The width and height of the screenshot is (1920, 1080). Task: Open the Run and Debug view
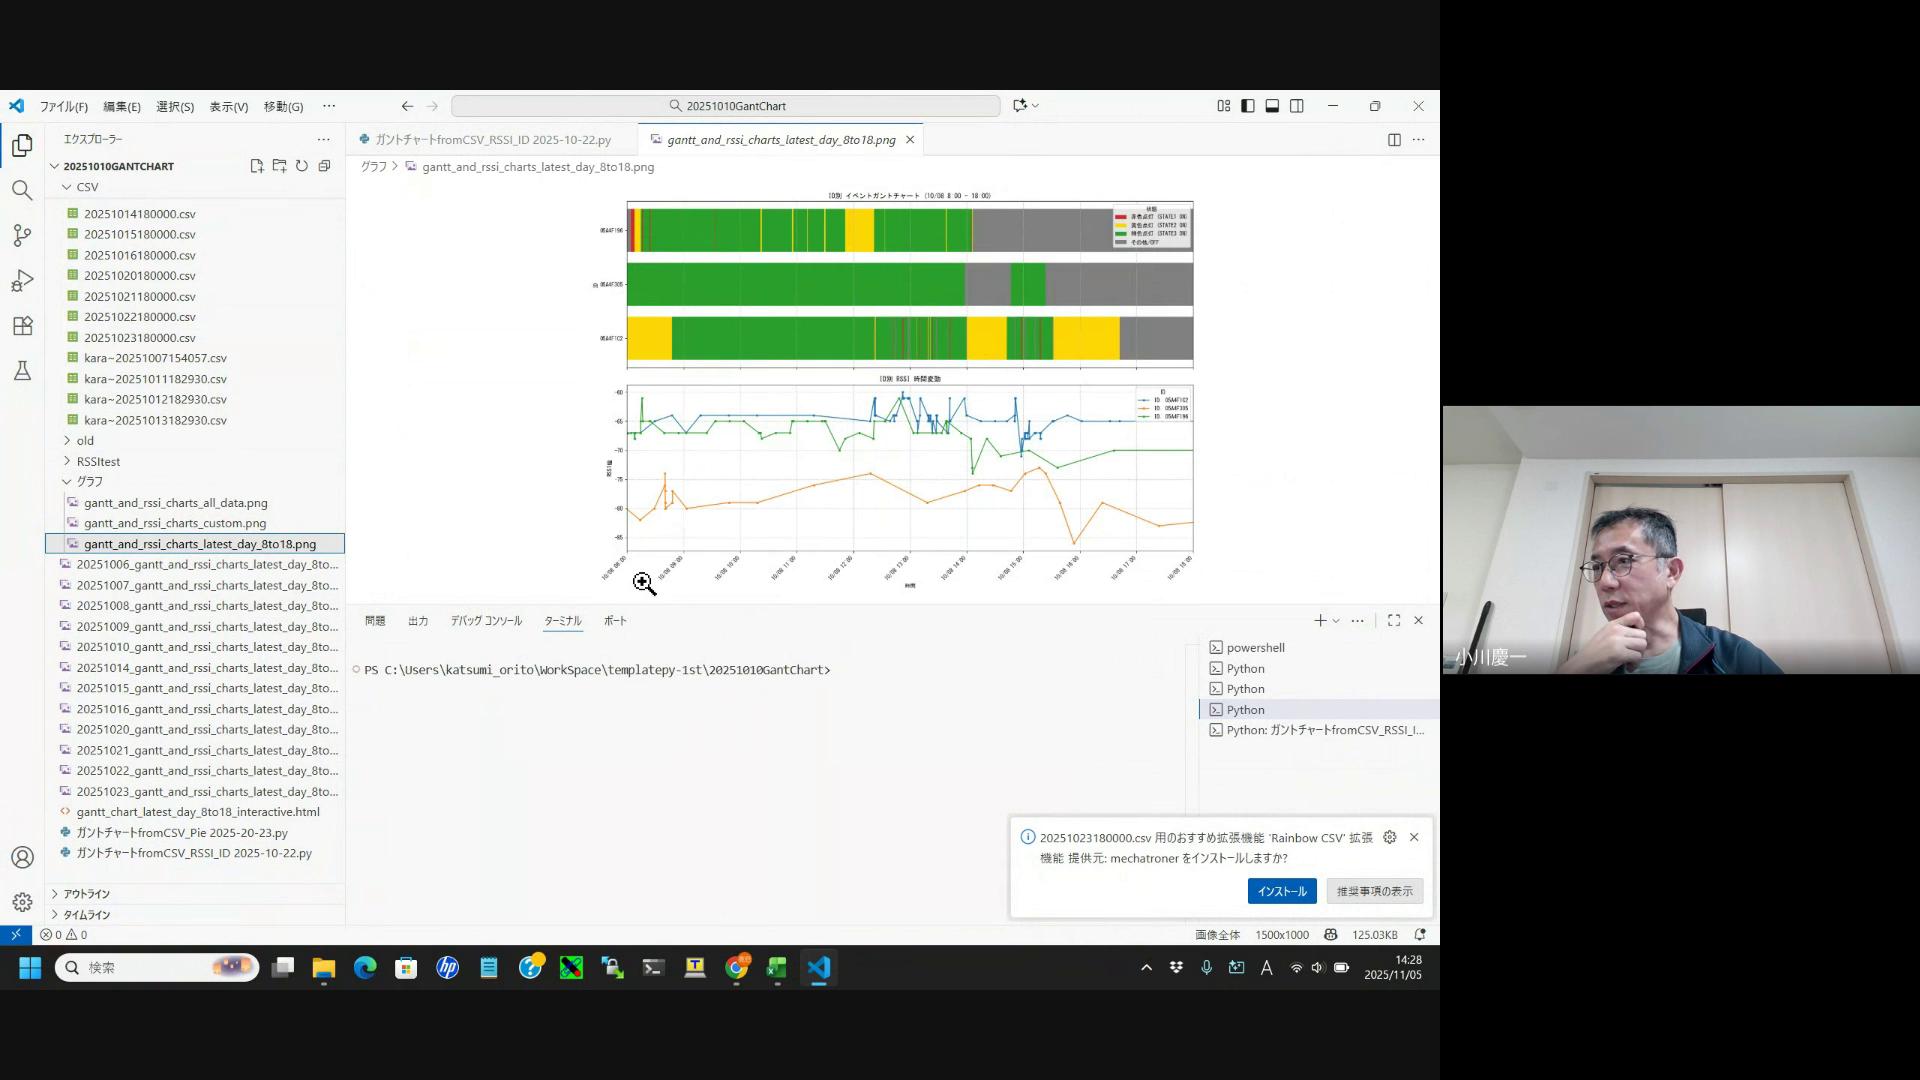point(22,281)
